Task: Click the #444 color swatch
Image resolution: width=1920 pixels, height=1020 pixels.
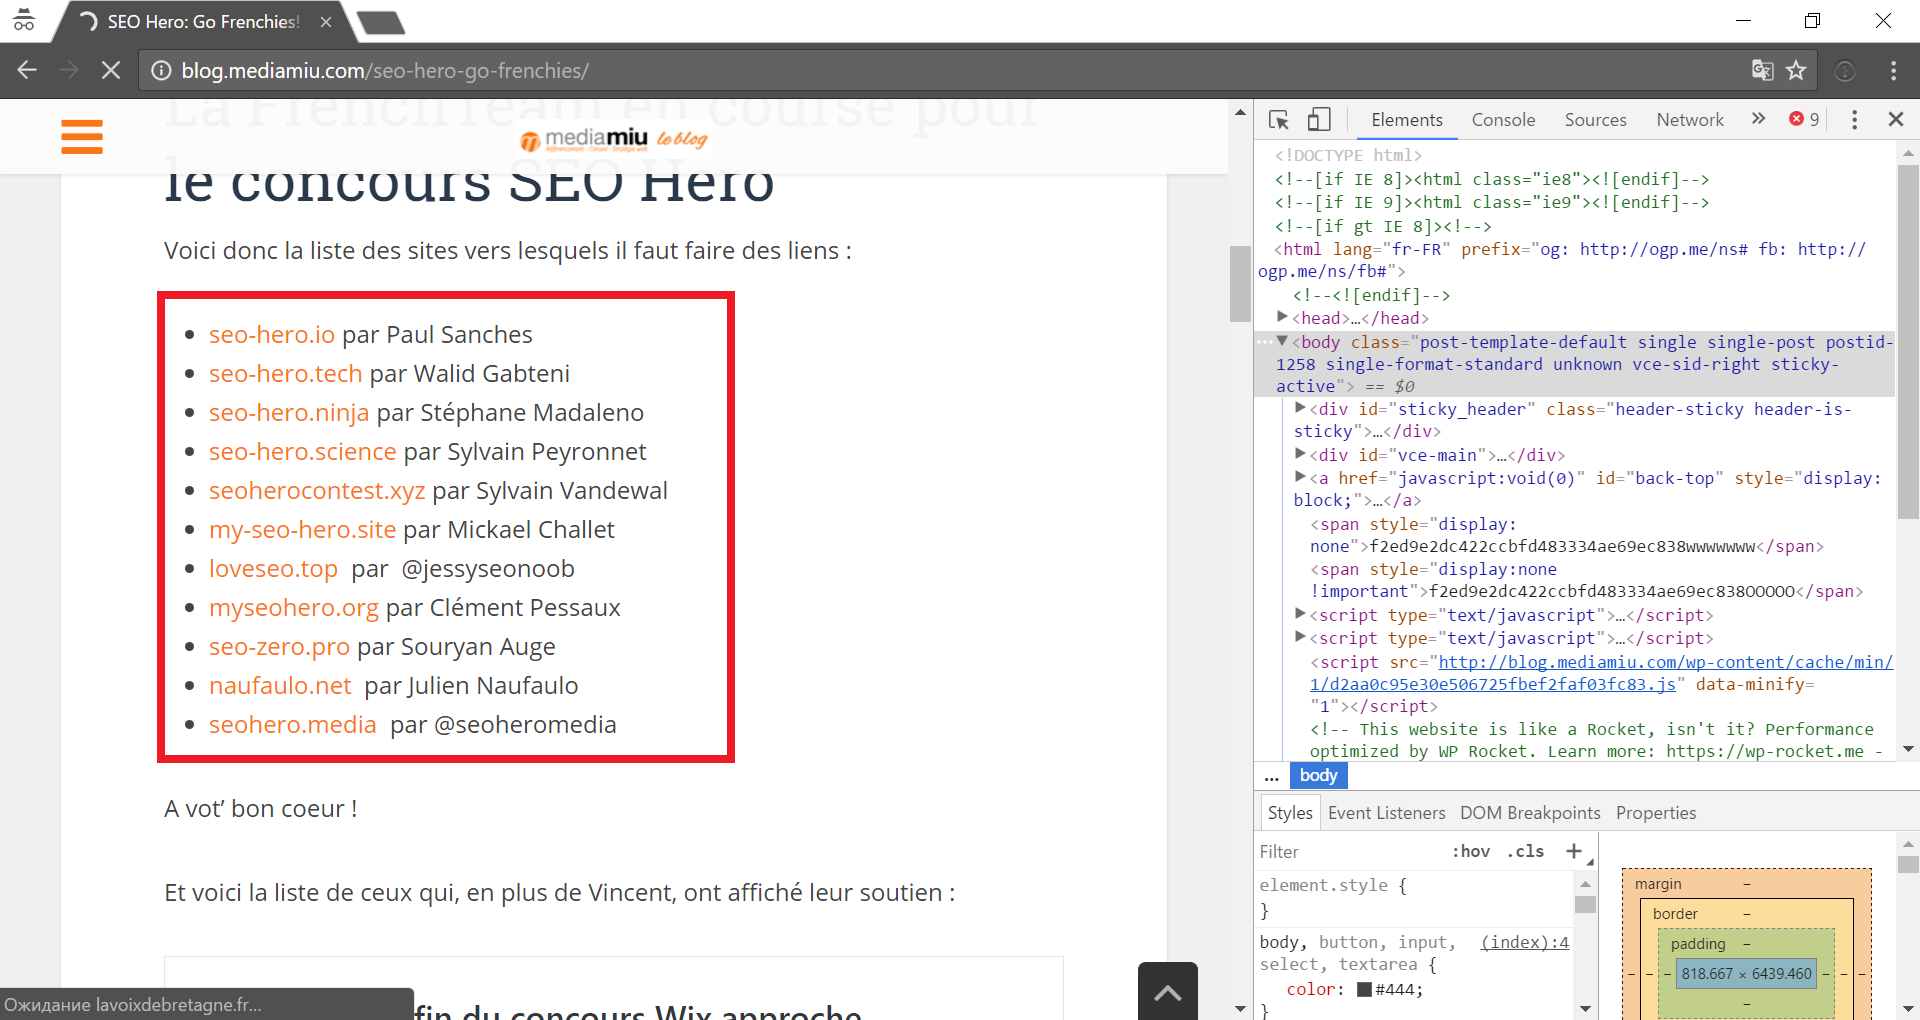Action: 1364,989
